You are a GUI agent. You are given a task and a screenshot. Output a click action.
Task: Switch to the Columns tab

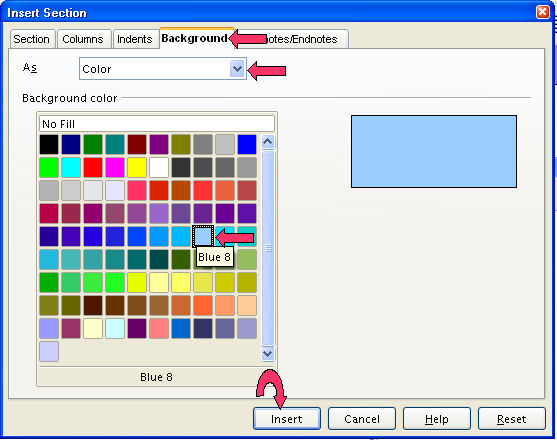coord(83,39)
